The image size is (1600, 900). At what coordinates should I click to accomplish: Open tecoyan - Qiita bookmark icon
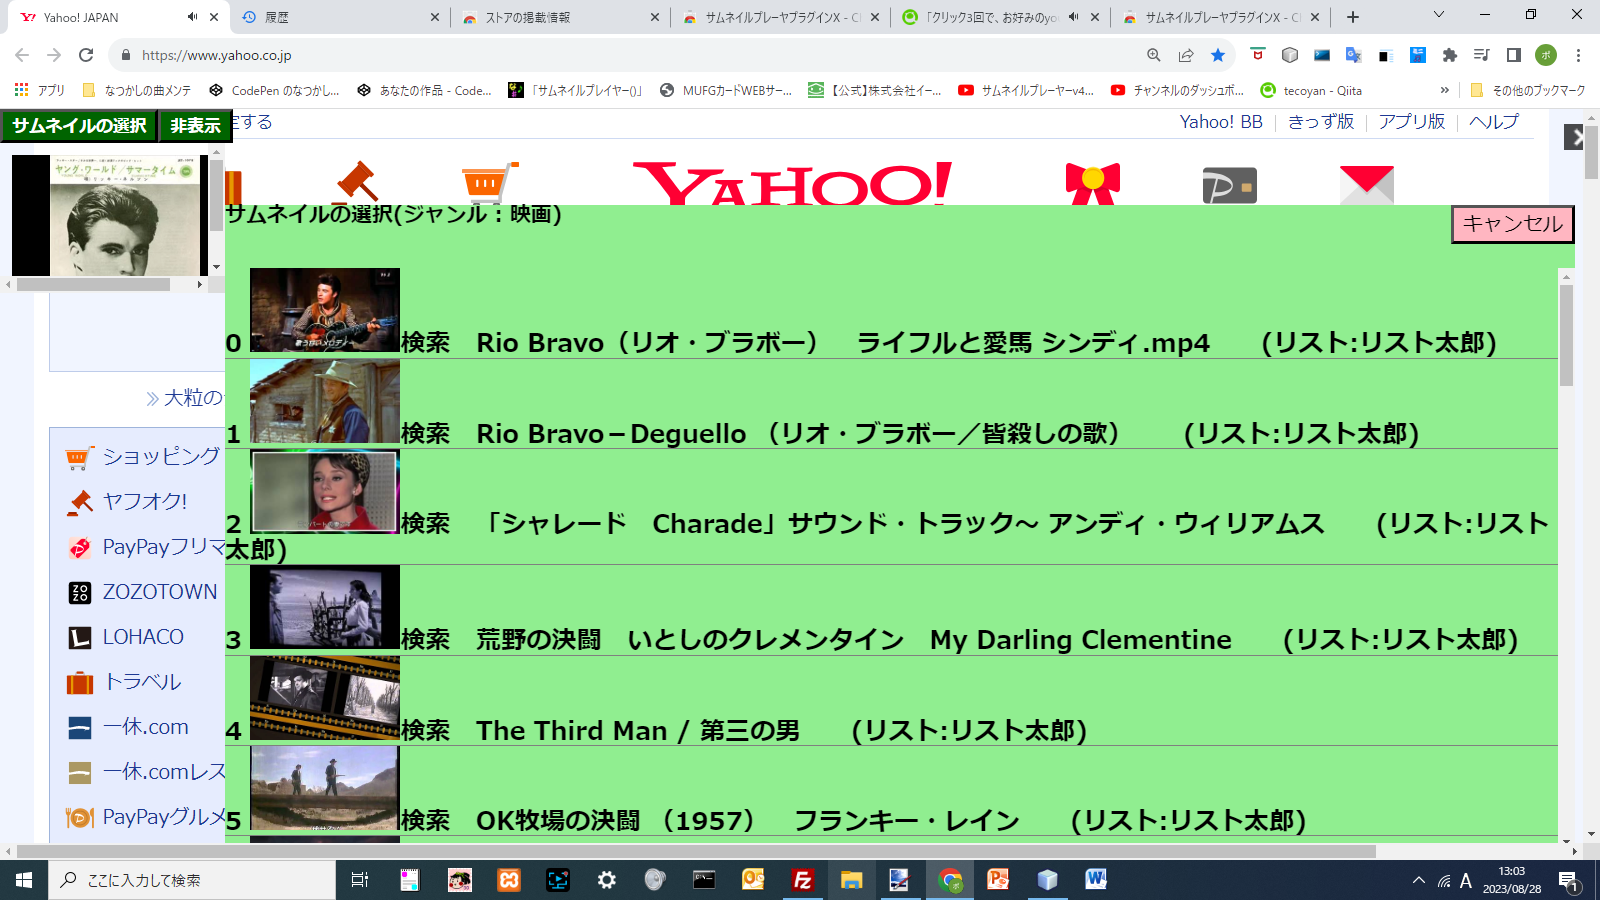click(x=1270, y=90)
